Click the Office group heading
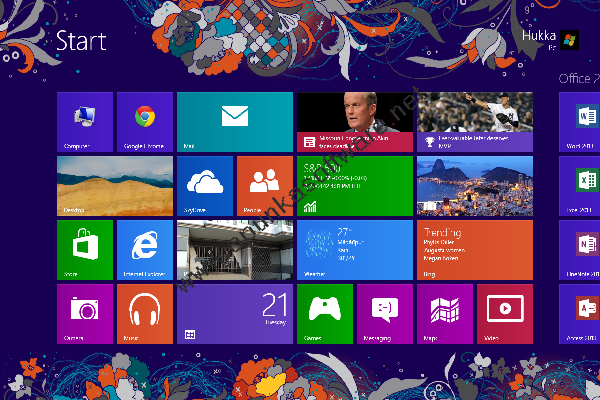The image size is (600, 400). point(579,79)
